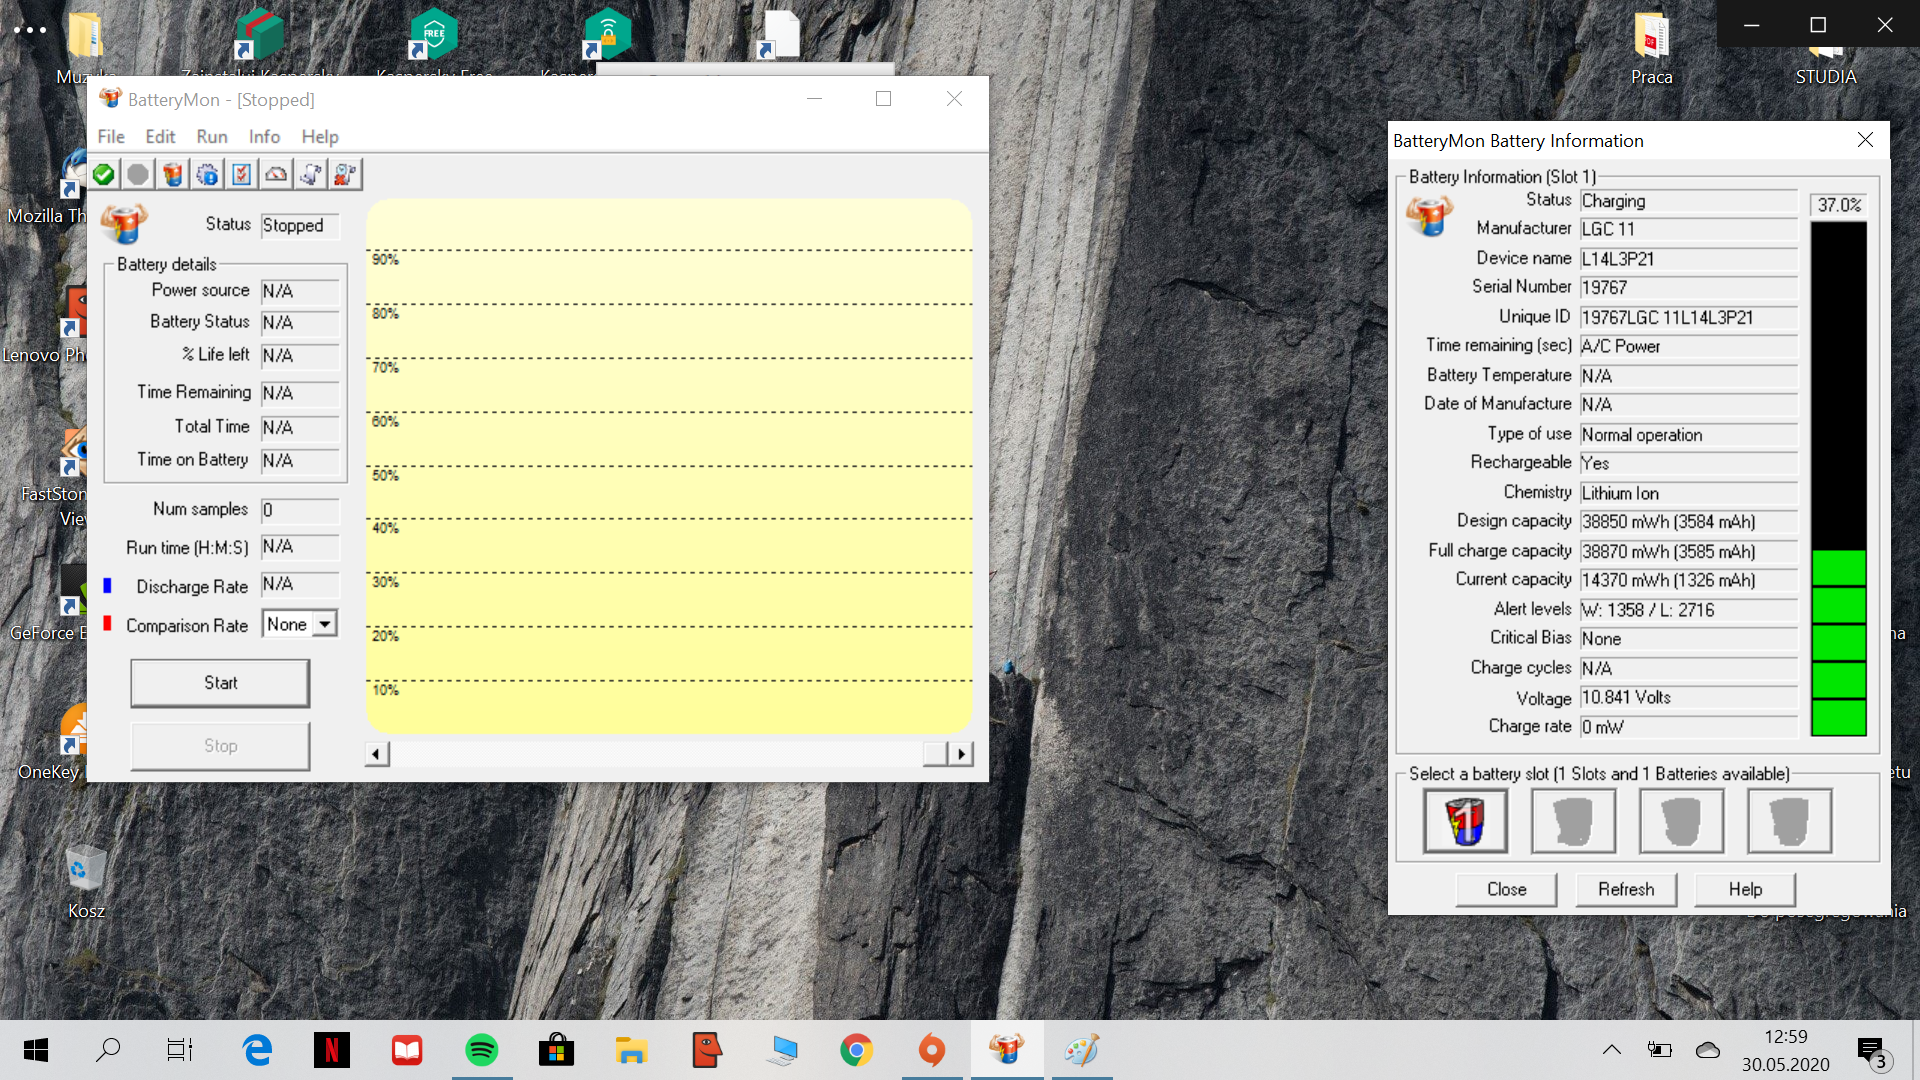The image size is (1920, 1080).
Task: Click Close button in Battery Information dialog
Action: [1506, 889]
